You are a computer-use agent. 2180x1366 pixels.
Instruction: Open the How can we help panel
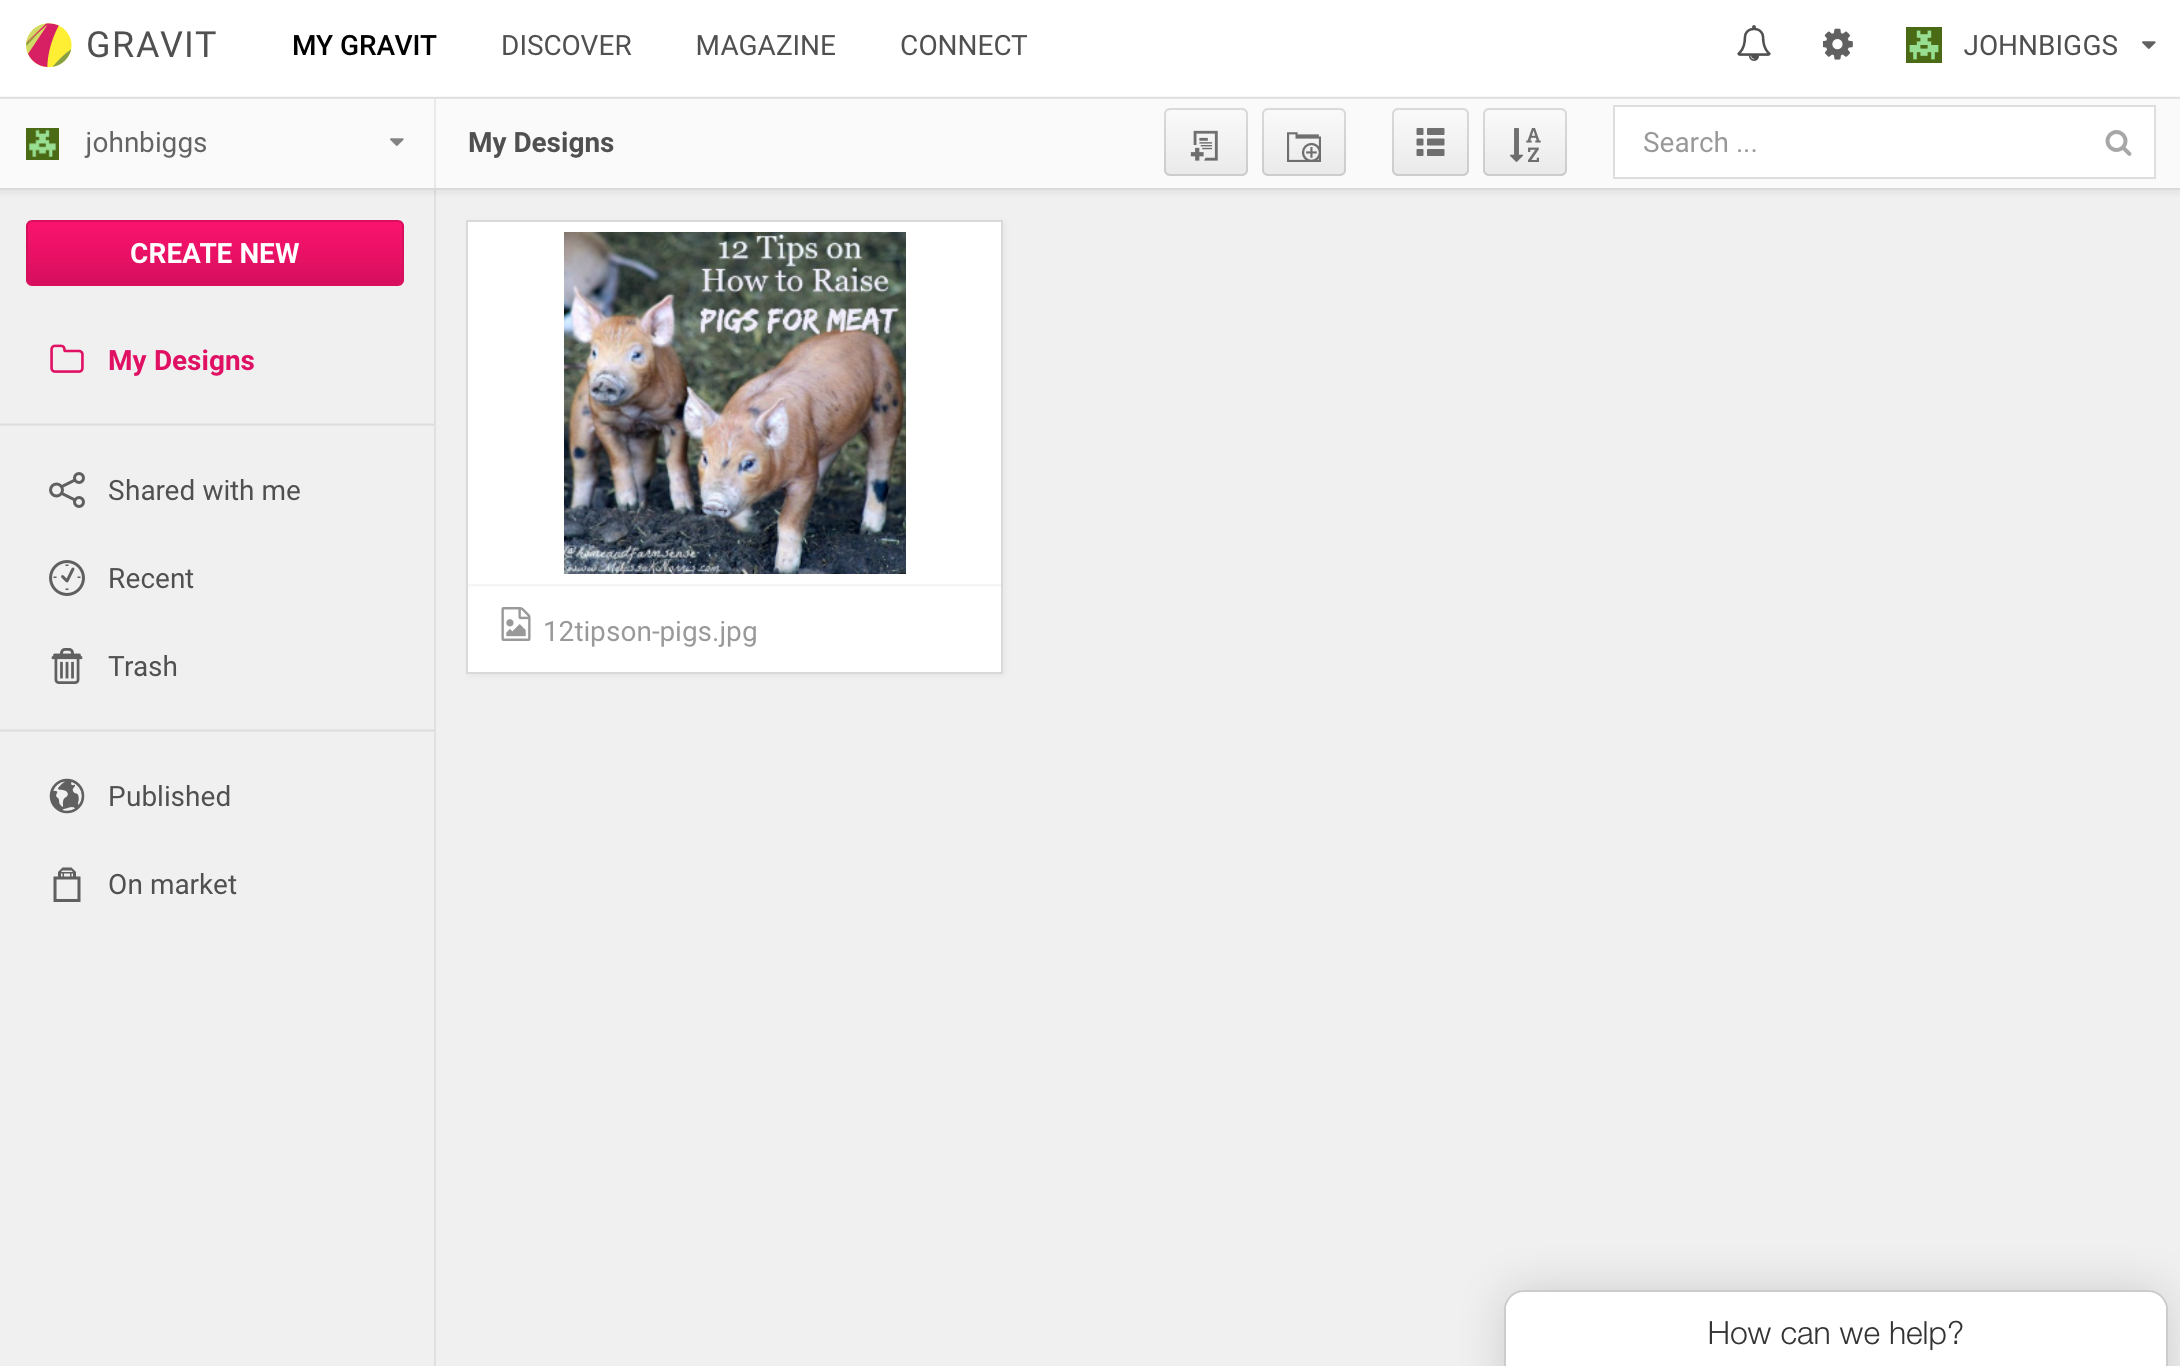click(1834, 1332)
